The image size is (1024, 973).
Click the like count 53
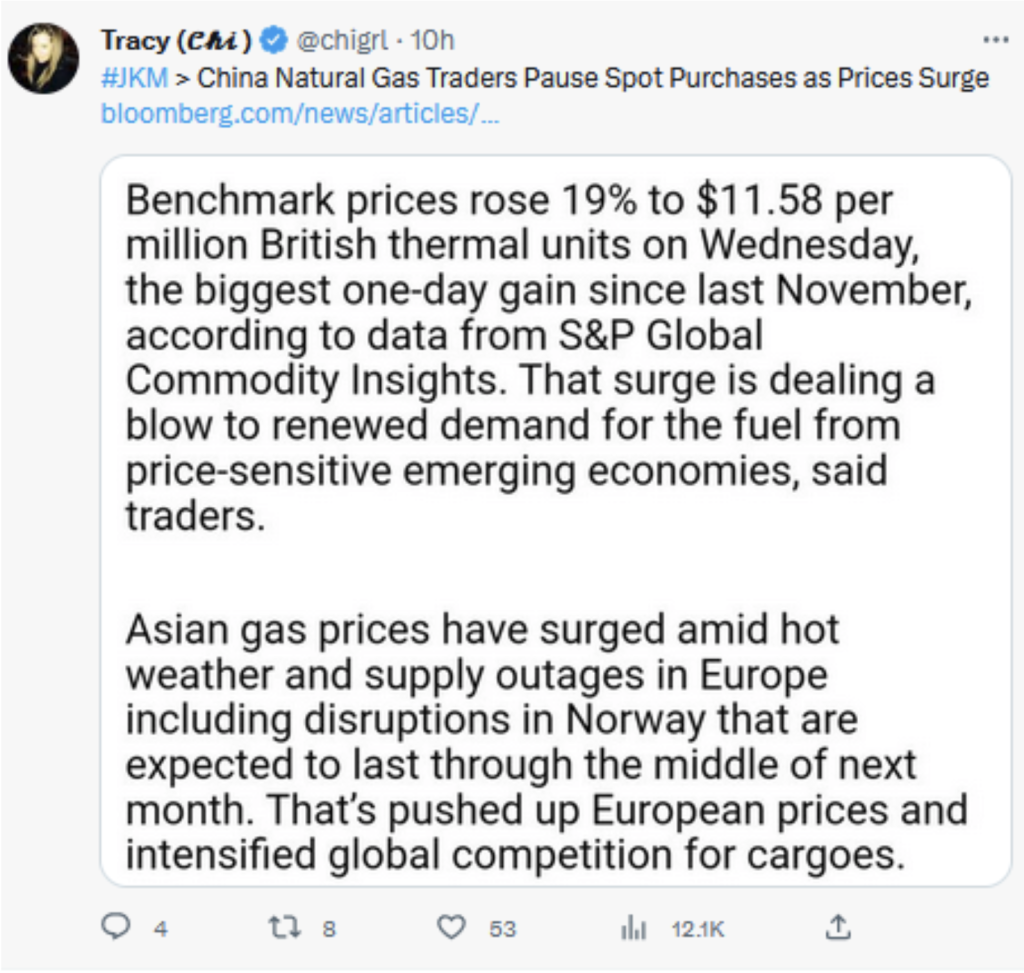pyautogui.click(x=502, y=929)
